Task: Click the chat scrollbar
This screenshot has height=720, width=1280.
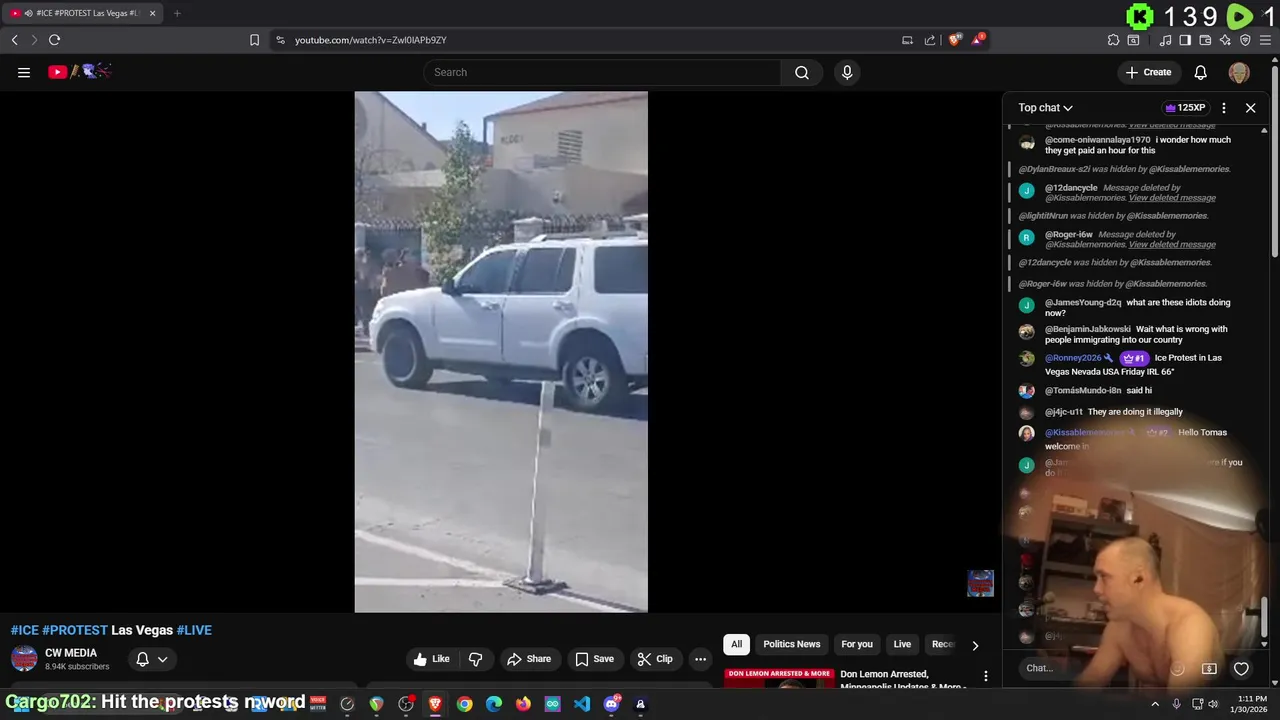Action: click(1264, 616)
